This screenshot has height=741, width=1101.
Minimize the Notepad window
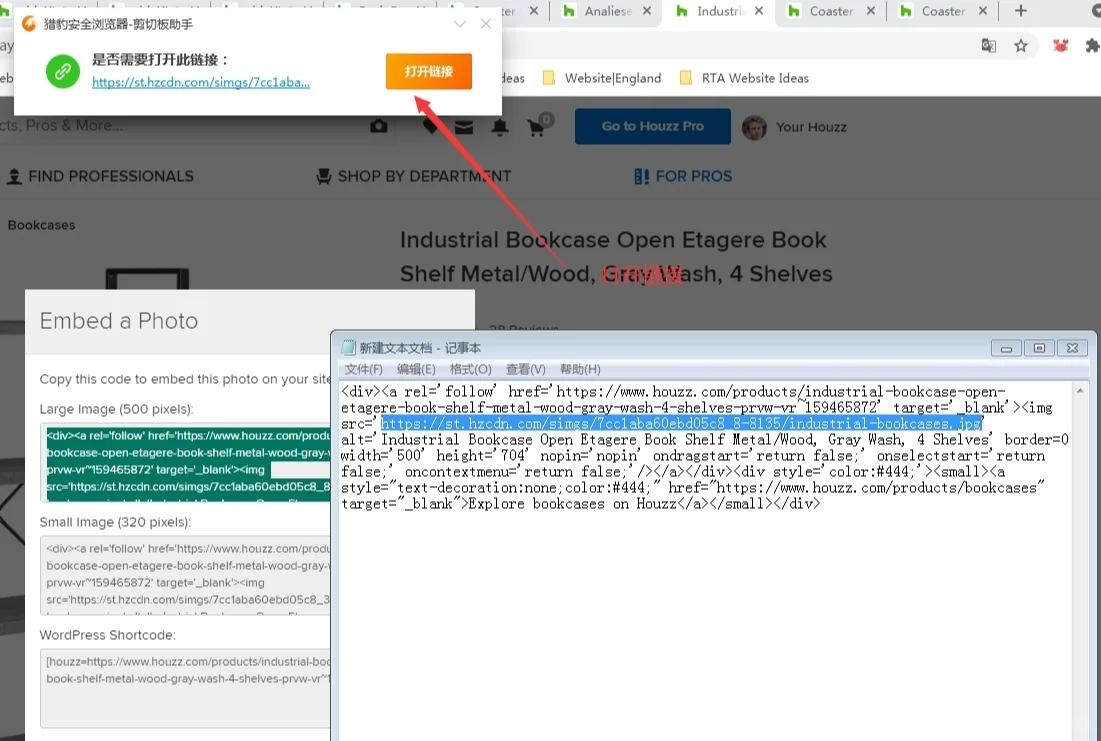[x=1006, y=348]
